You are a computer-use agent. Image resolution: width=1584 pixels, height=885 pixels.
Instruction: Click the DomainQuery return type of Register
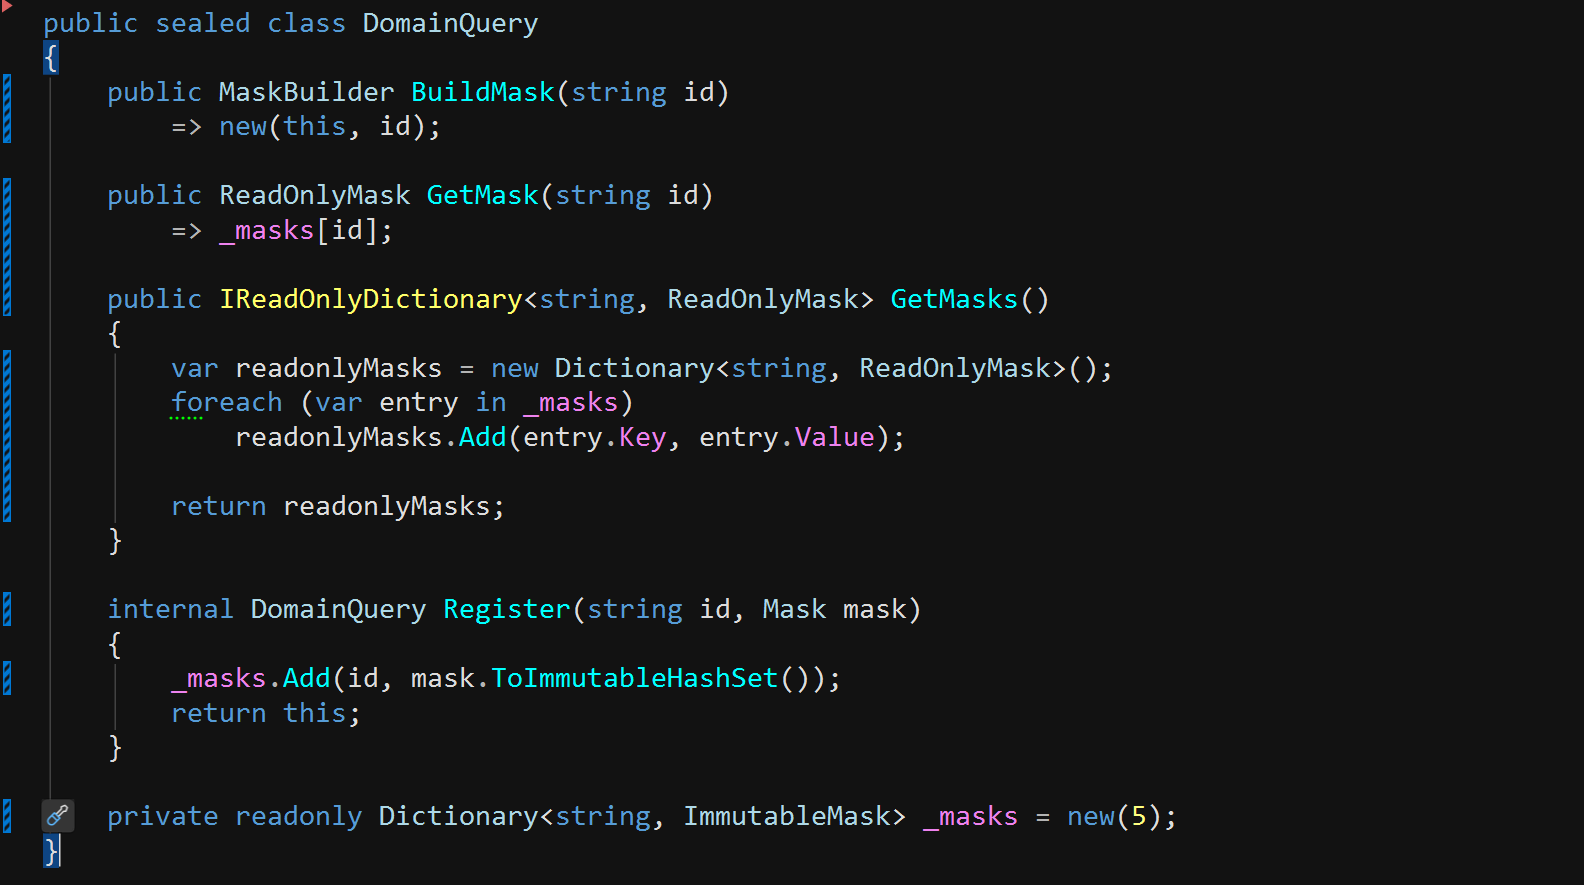pyautogui.click(x=338, y=609)
